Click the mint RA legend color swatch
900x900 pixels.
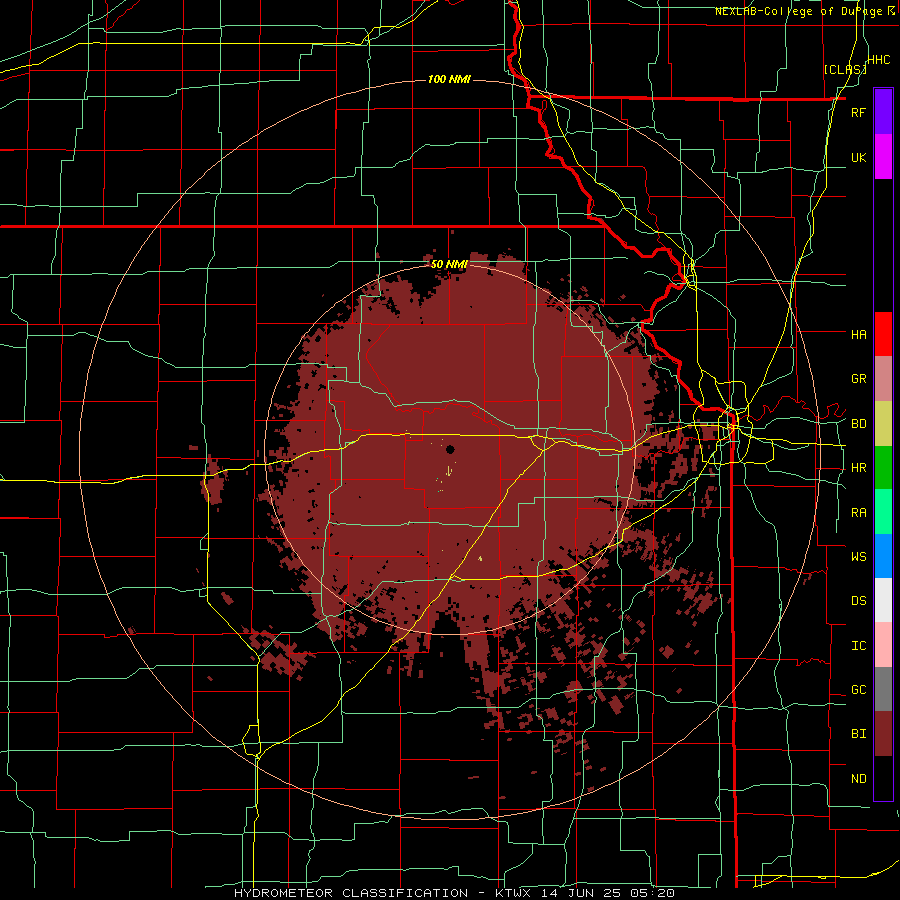tap(883, 512)
